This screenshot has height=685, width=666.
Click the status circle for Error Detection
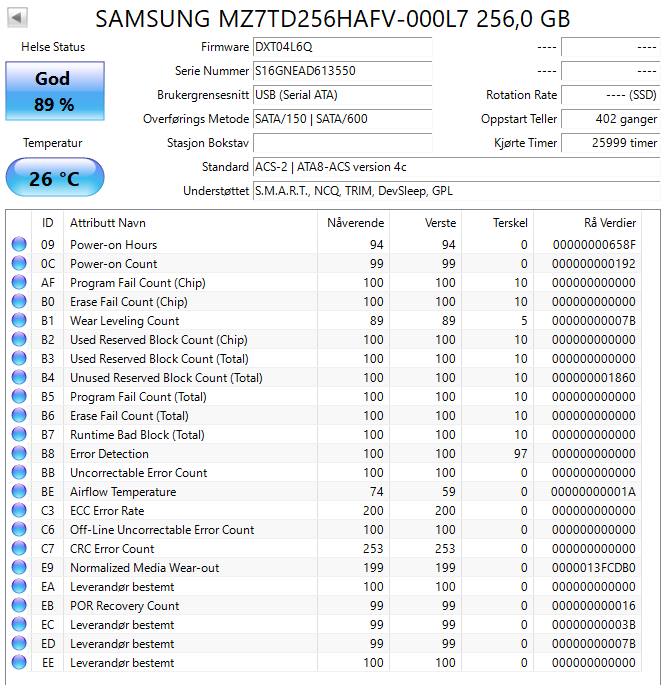coord(19,454)
